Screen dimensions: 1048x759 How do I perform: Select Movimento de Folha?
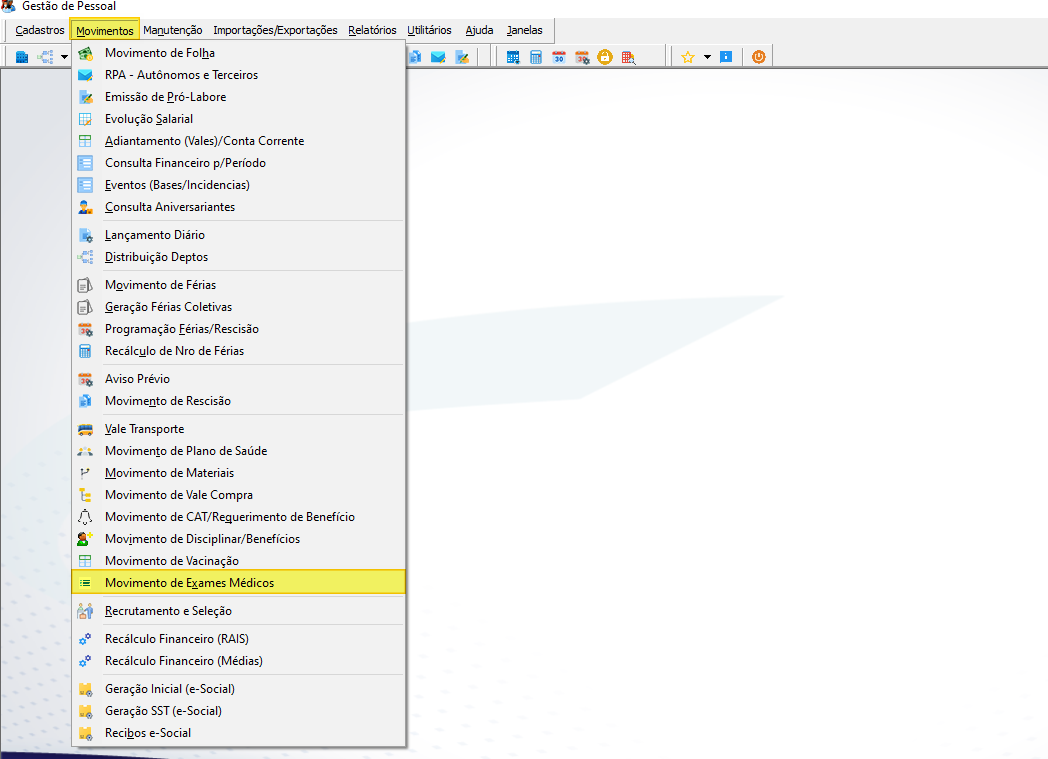point(238,53)
